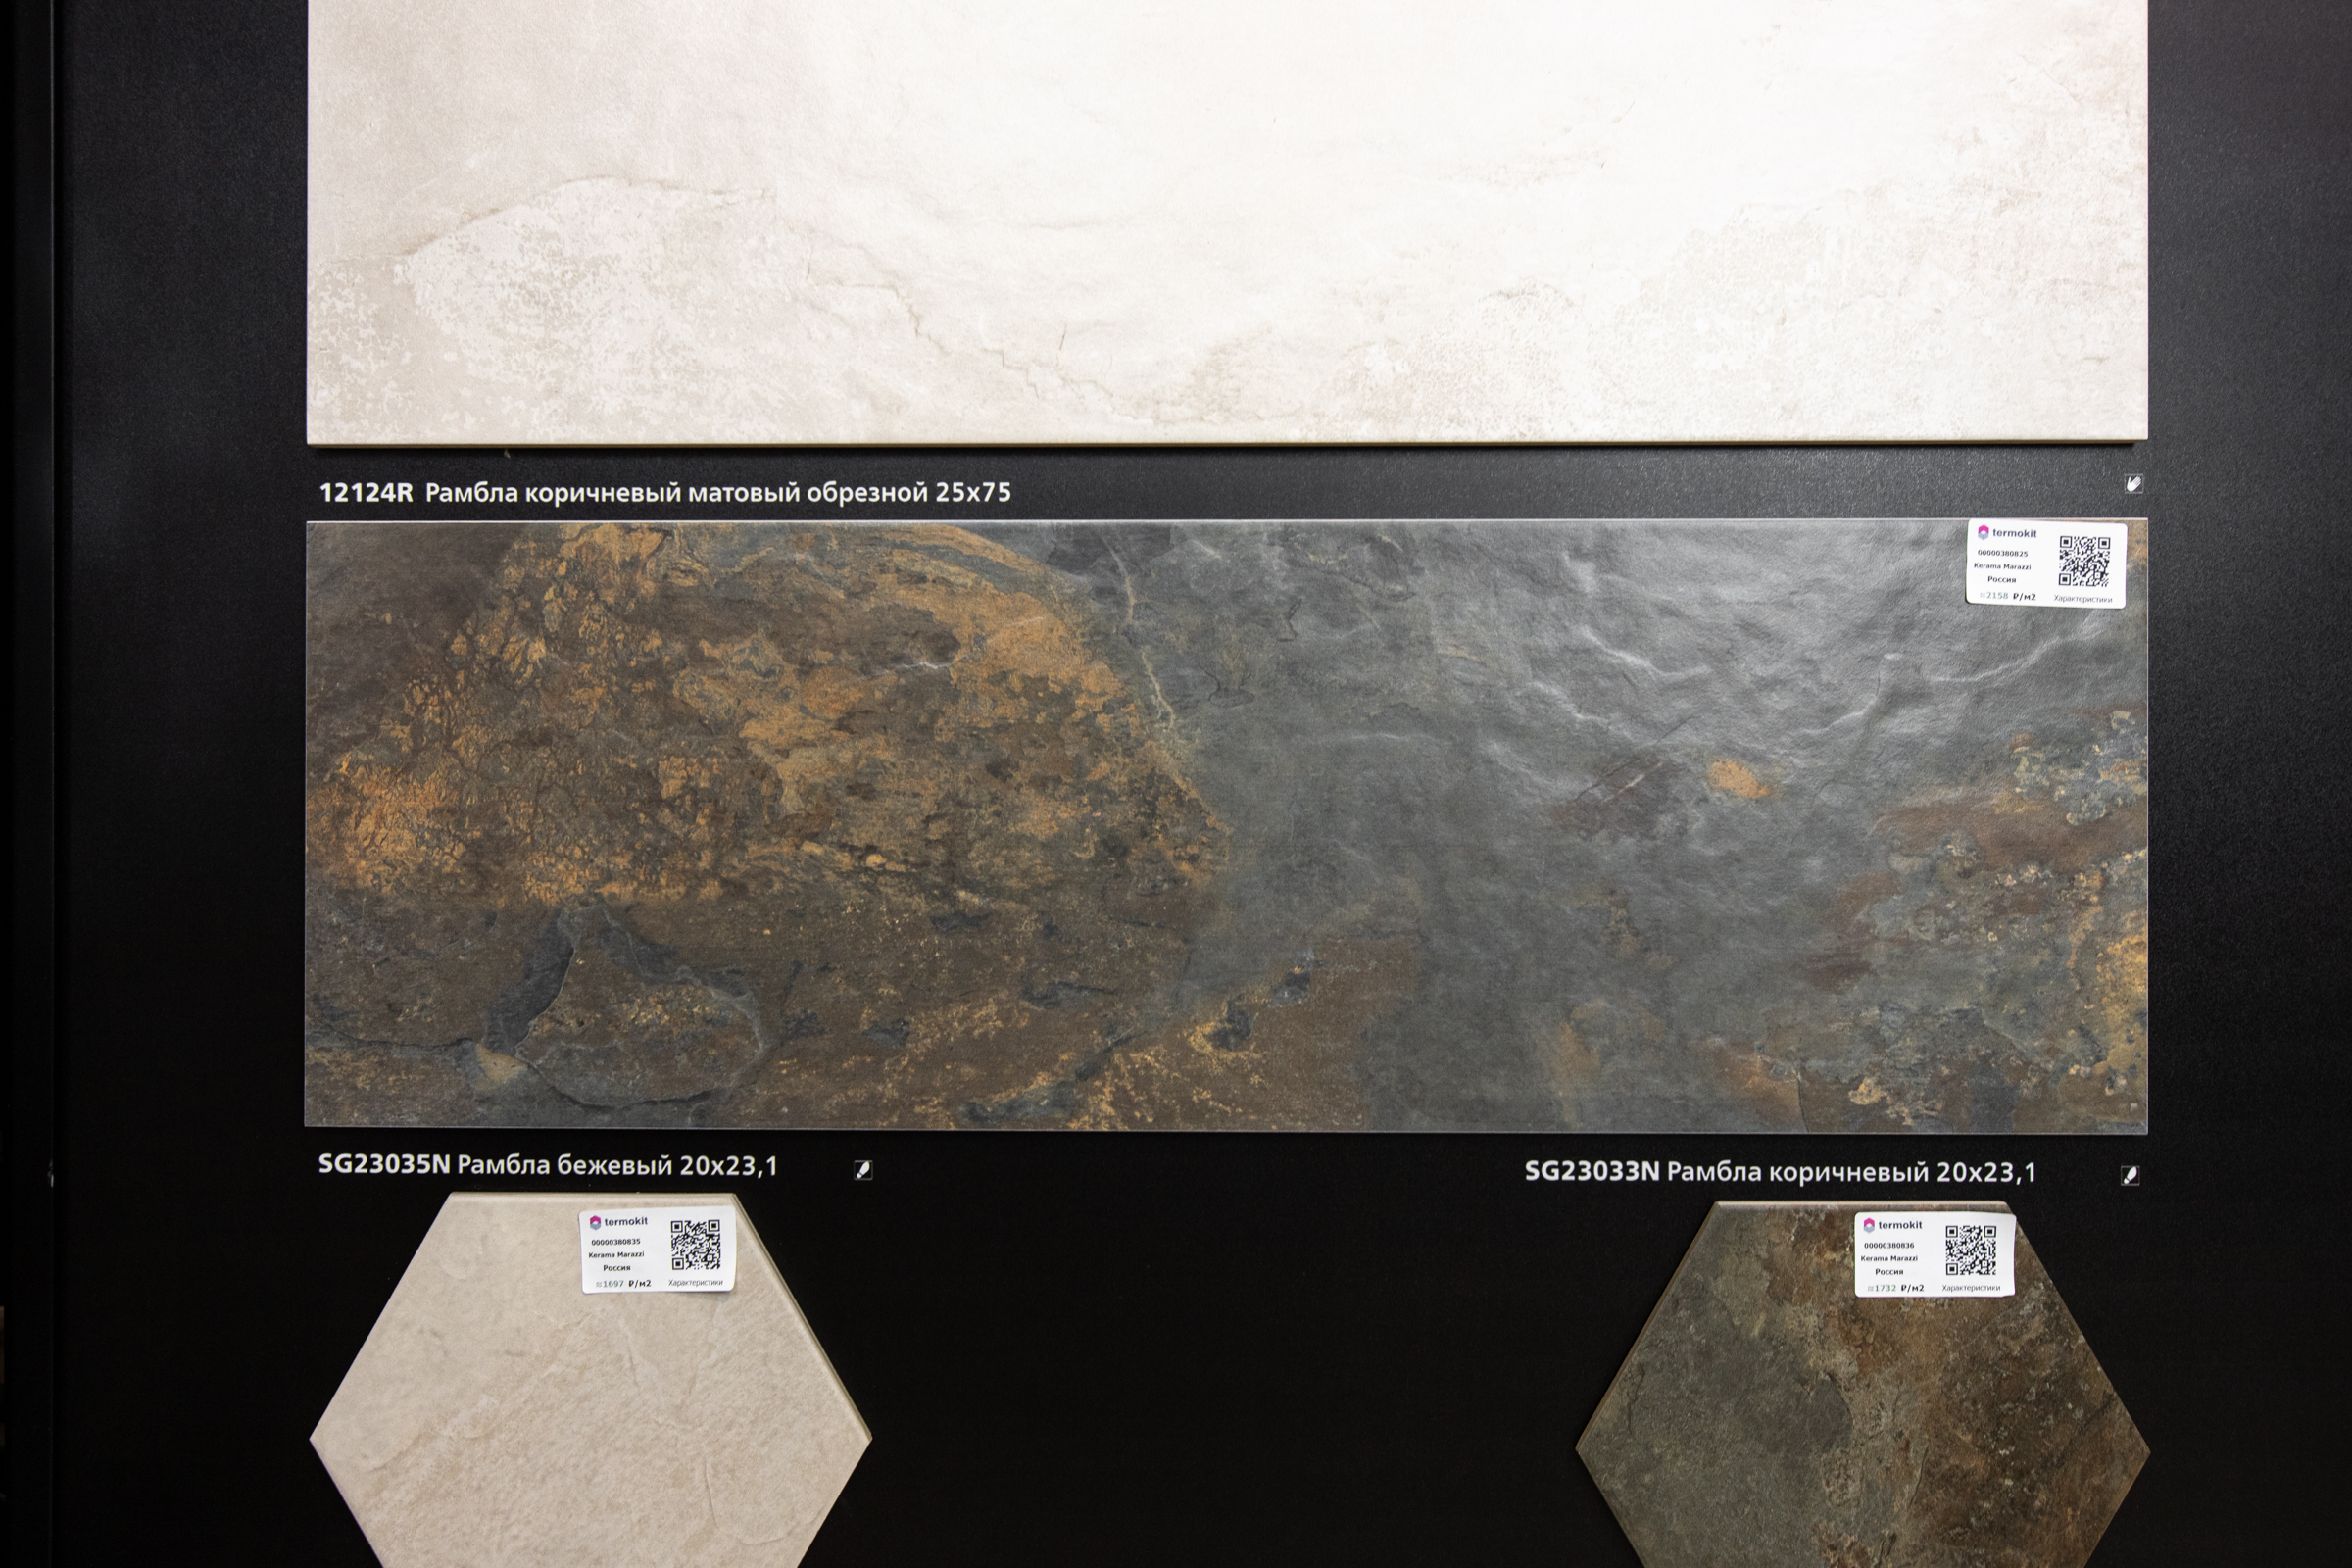Click the code "00000380835"

[x=616, y=1243]
